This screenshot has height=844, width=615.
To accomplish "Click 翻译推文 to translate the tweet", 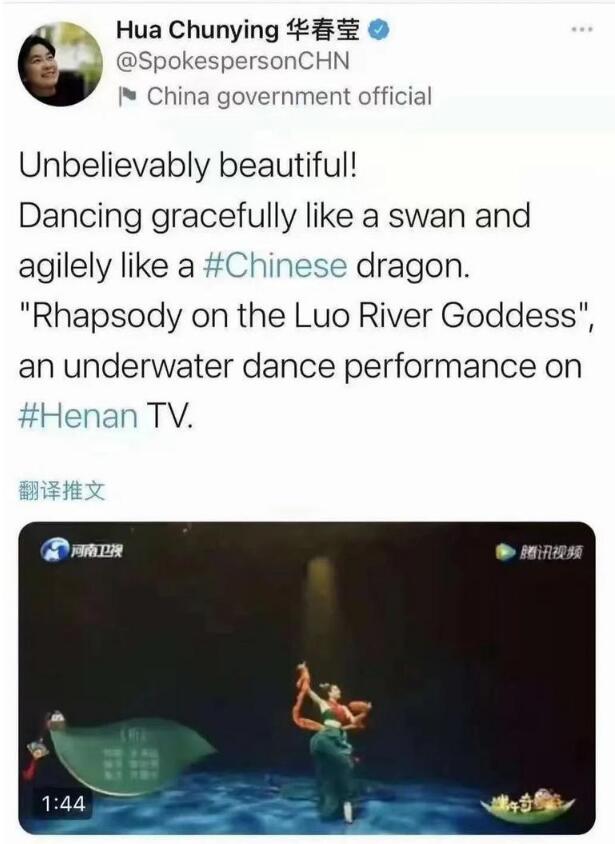I will click(61, 490).
